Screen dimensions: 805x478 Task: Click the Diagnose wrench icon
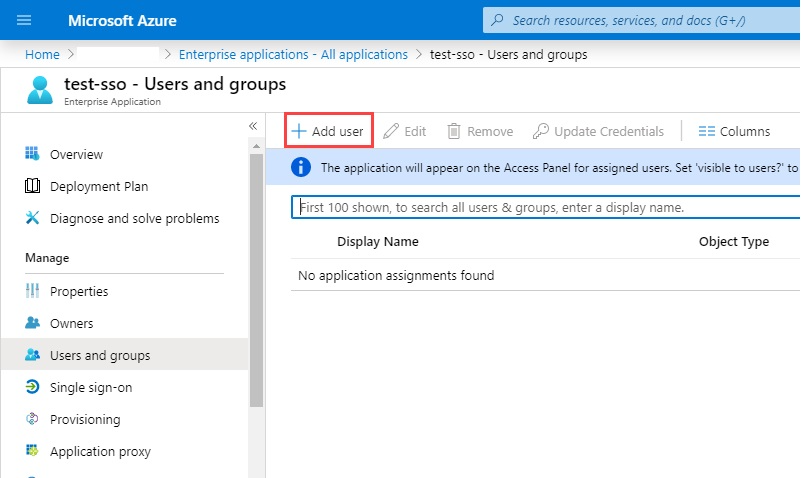point(32,218)
